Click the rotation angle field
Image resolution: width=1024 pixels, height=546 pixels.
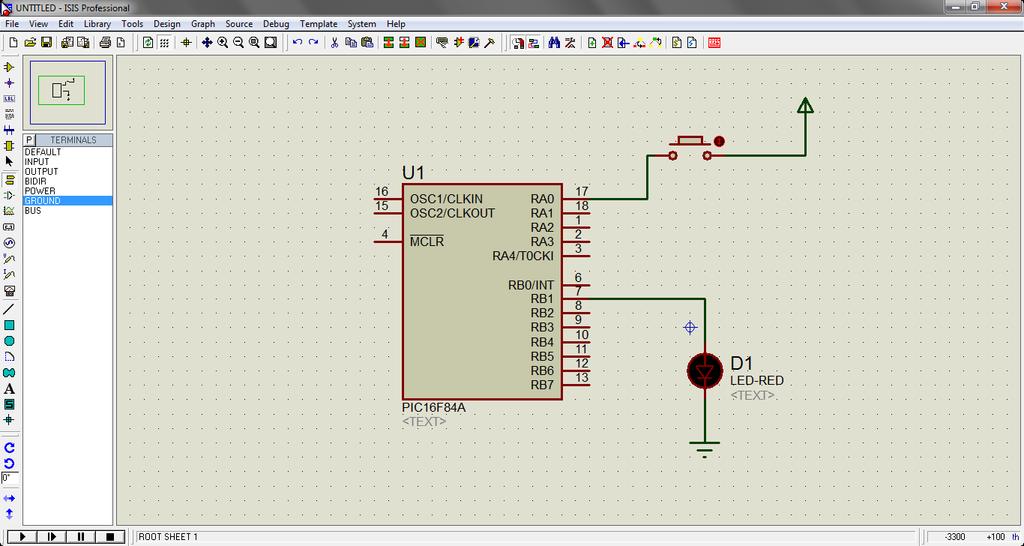pyautogui.click(x=10, y=479)
